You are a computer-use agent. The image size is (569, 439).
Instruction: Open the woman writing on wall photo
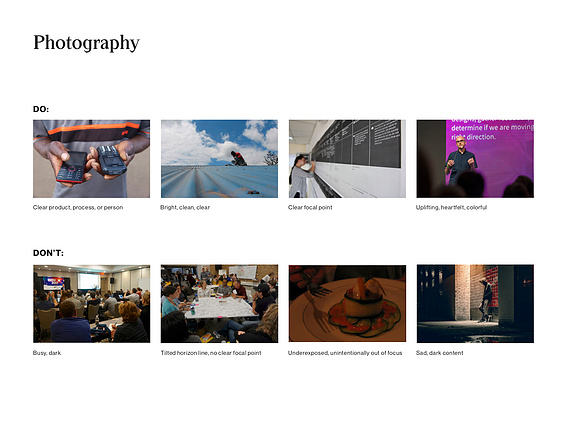347,159
